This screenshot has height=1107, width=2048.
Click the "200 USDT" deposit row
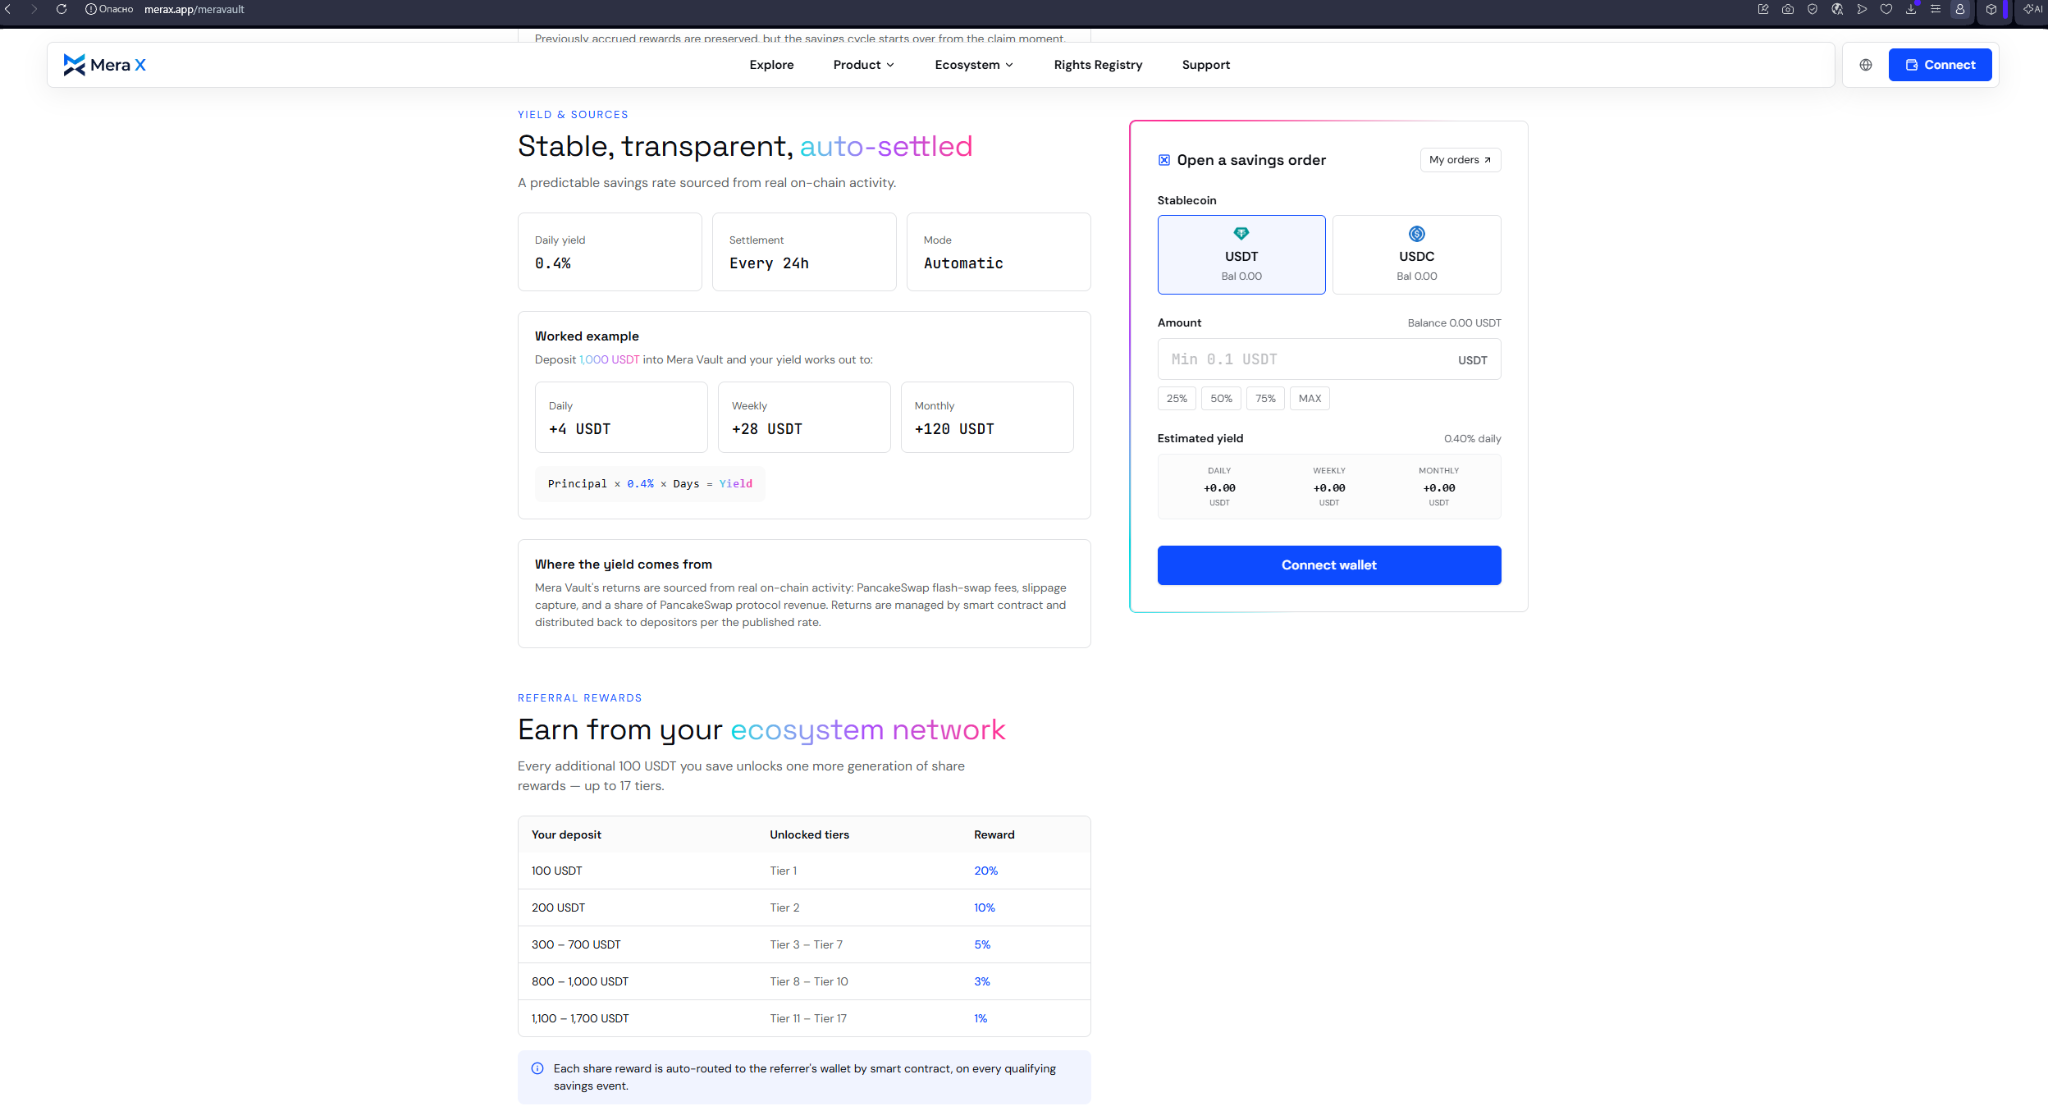tap(804, 908)
